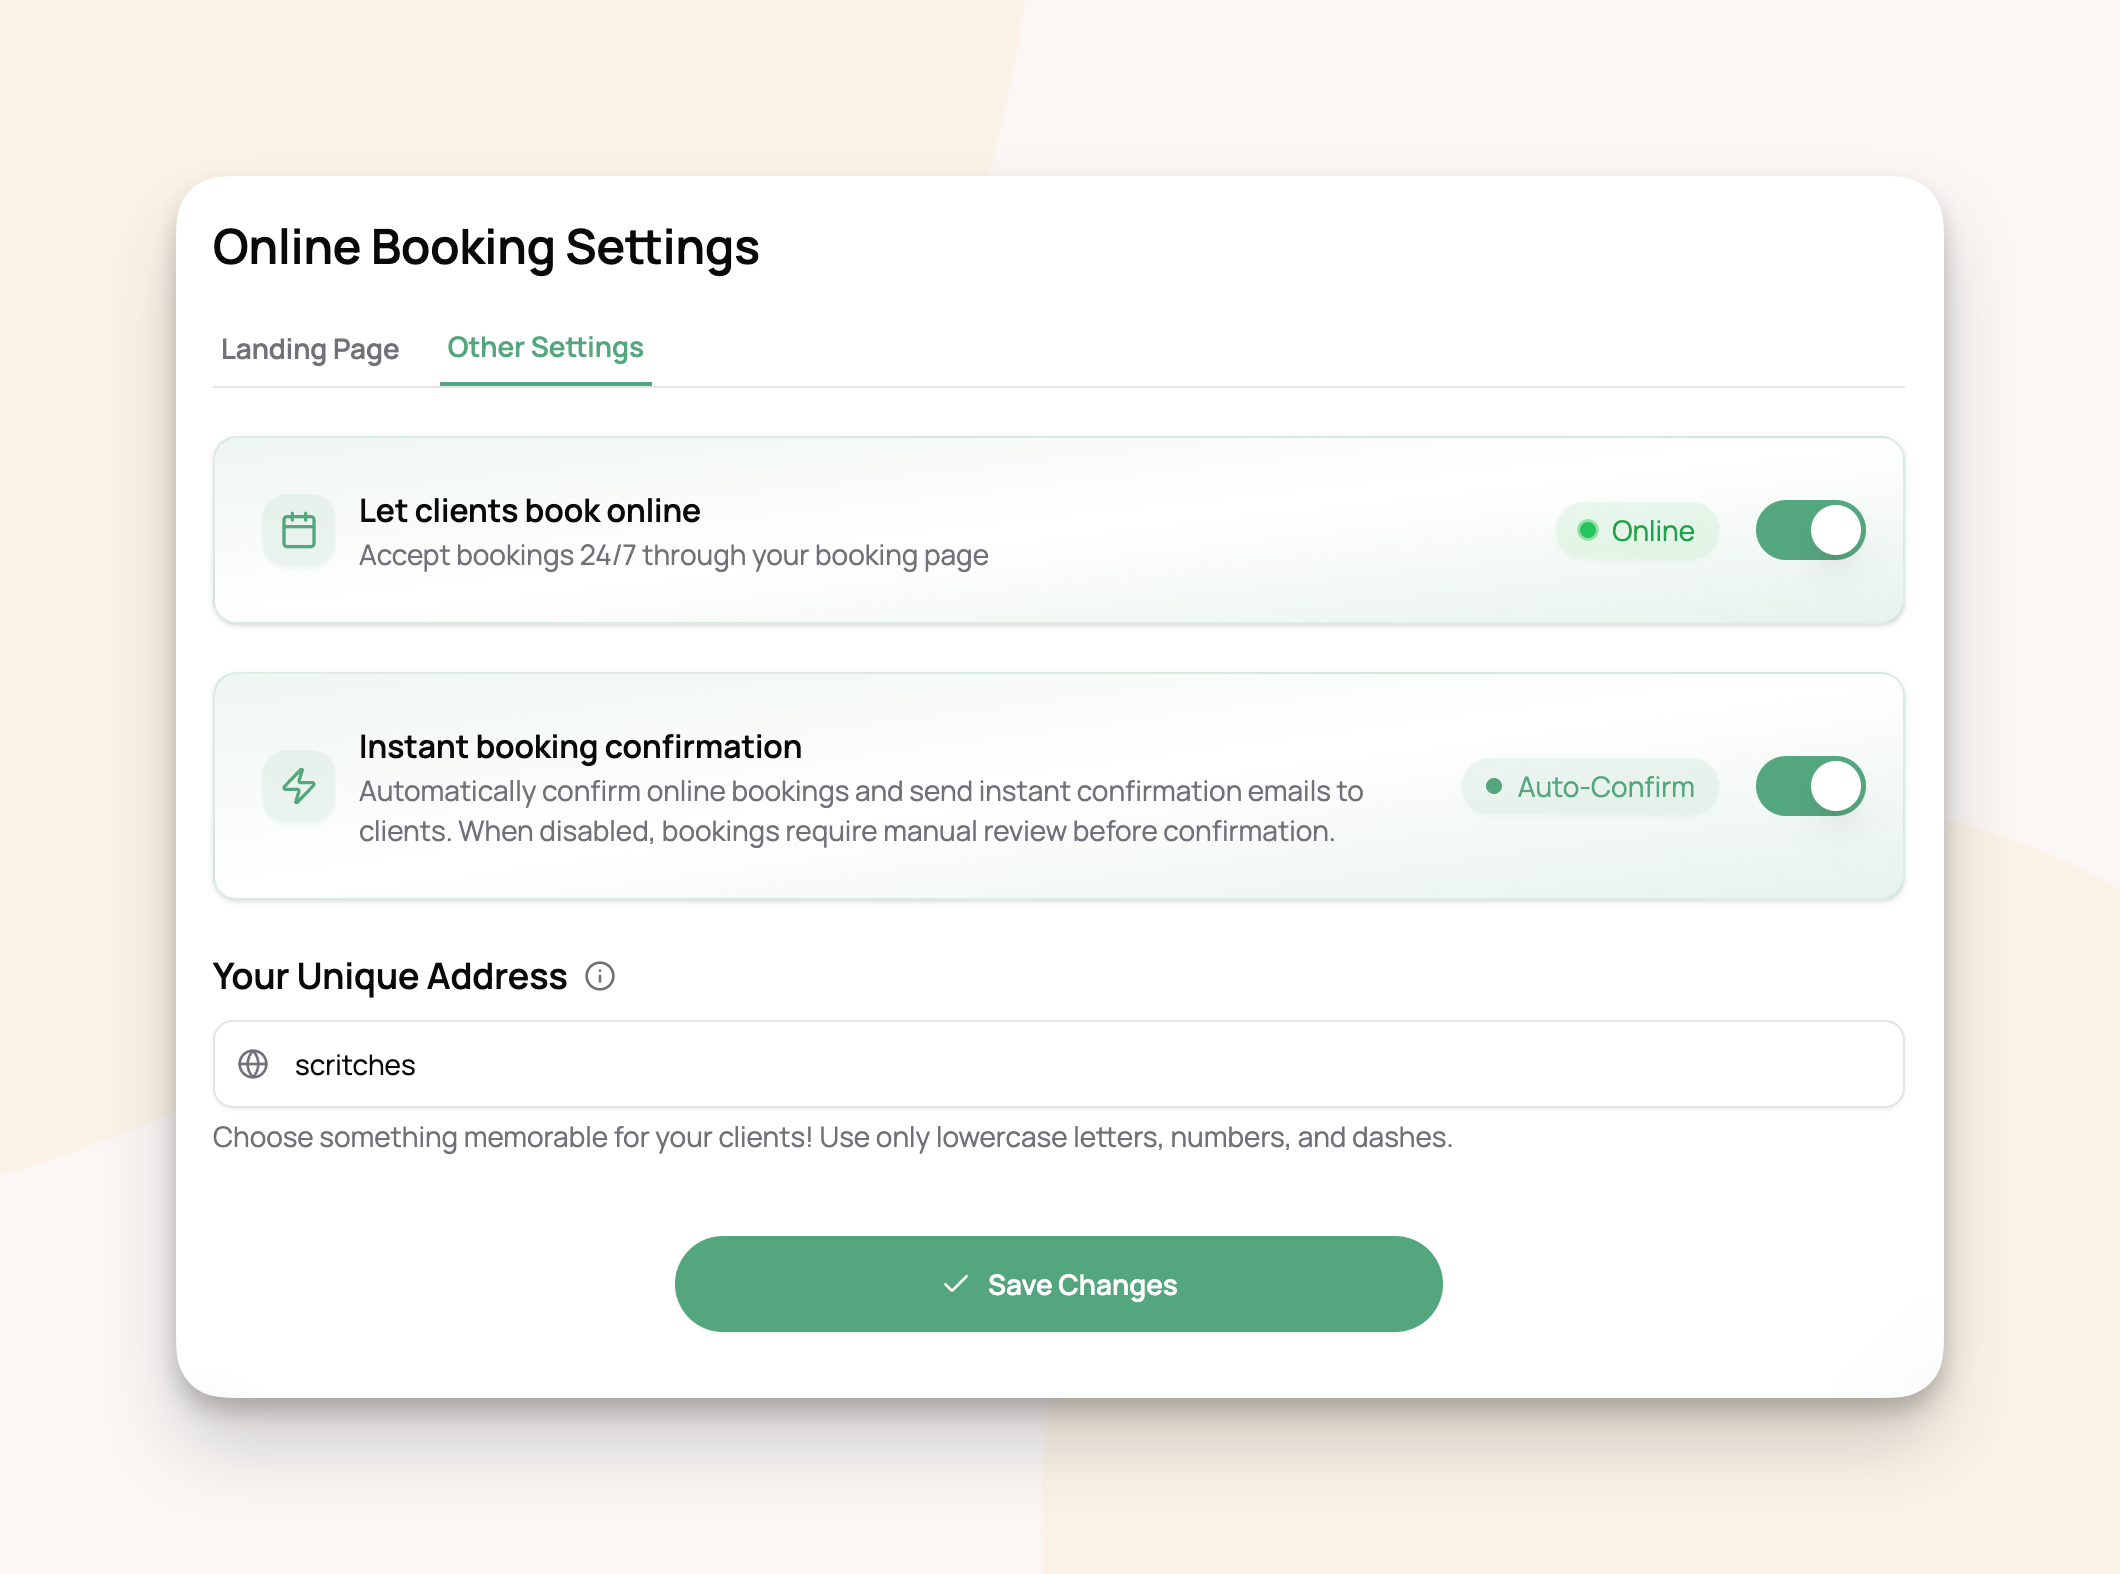Save Changes button click
Viewport: 2120px width, 1574px height.
1058,1284
